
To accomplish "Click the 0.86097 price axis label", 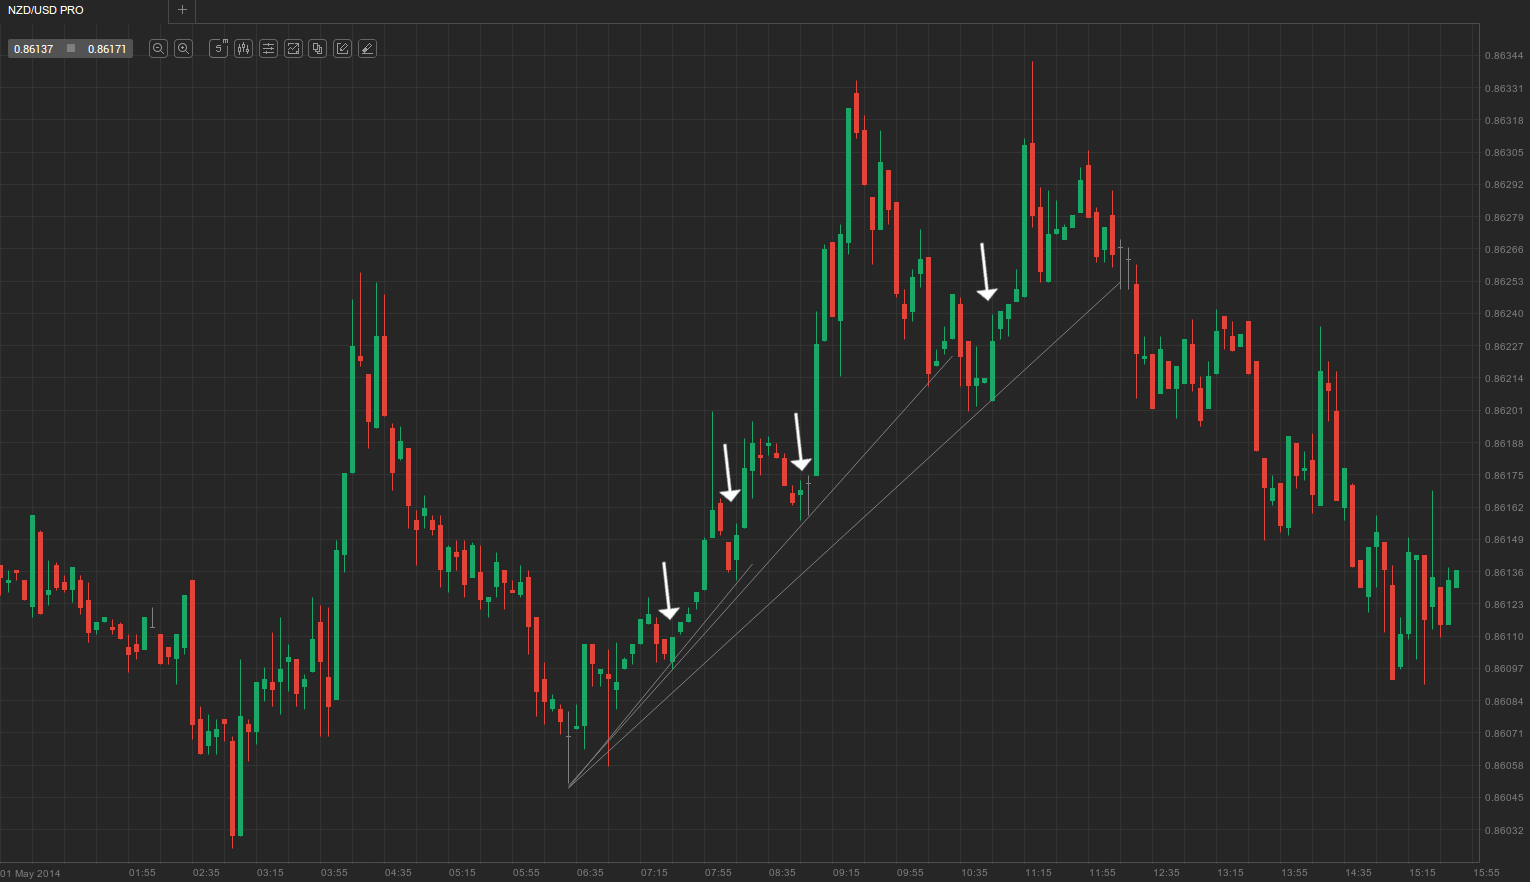I will tap(1504, 669).
